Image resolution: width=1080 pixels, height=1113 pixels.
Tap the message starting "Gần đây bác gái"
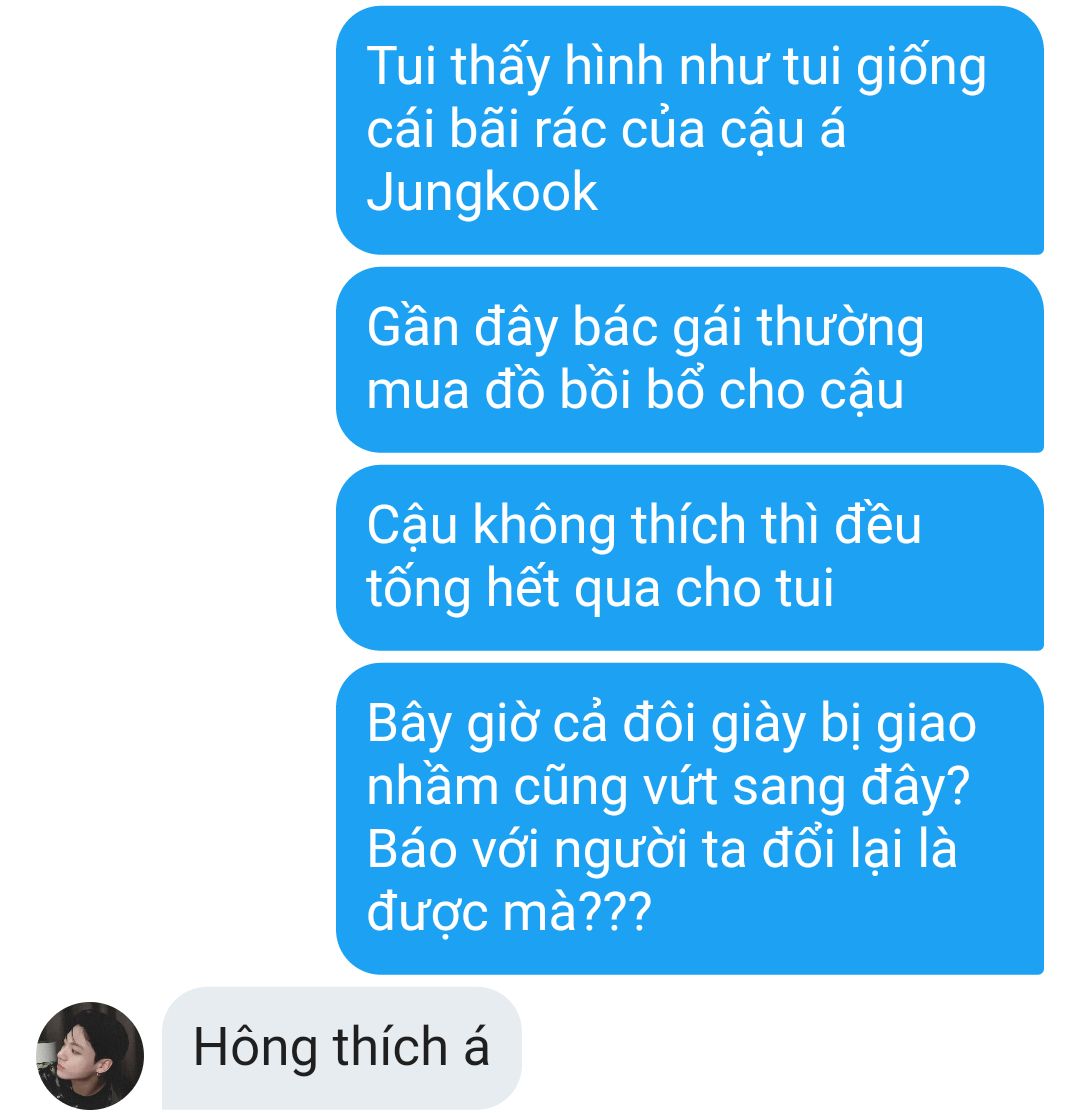pos(690,359)
